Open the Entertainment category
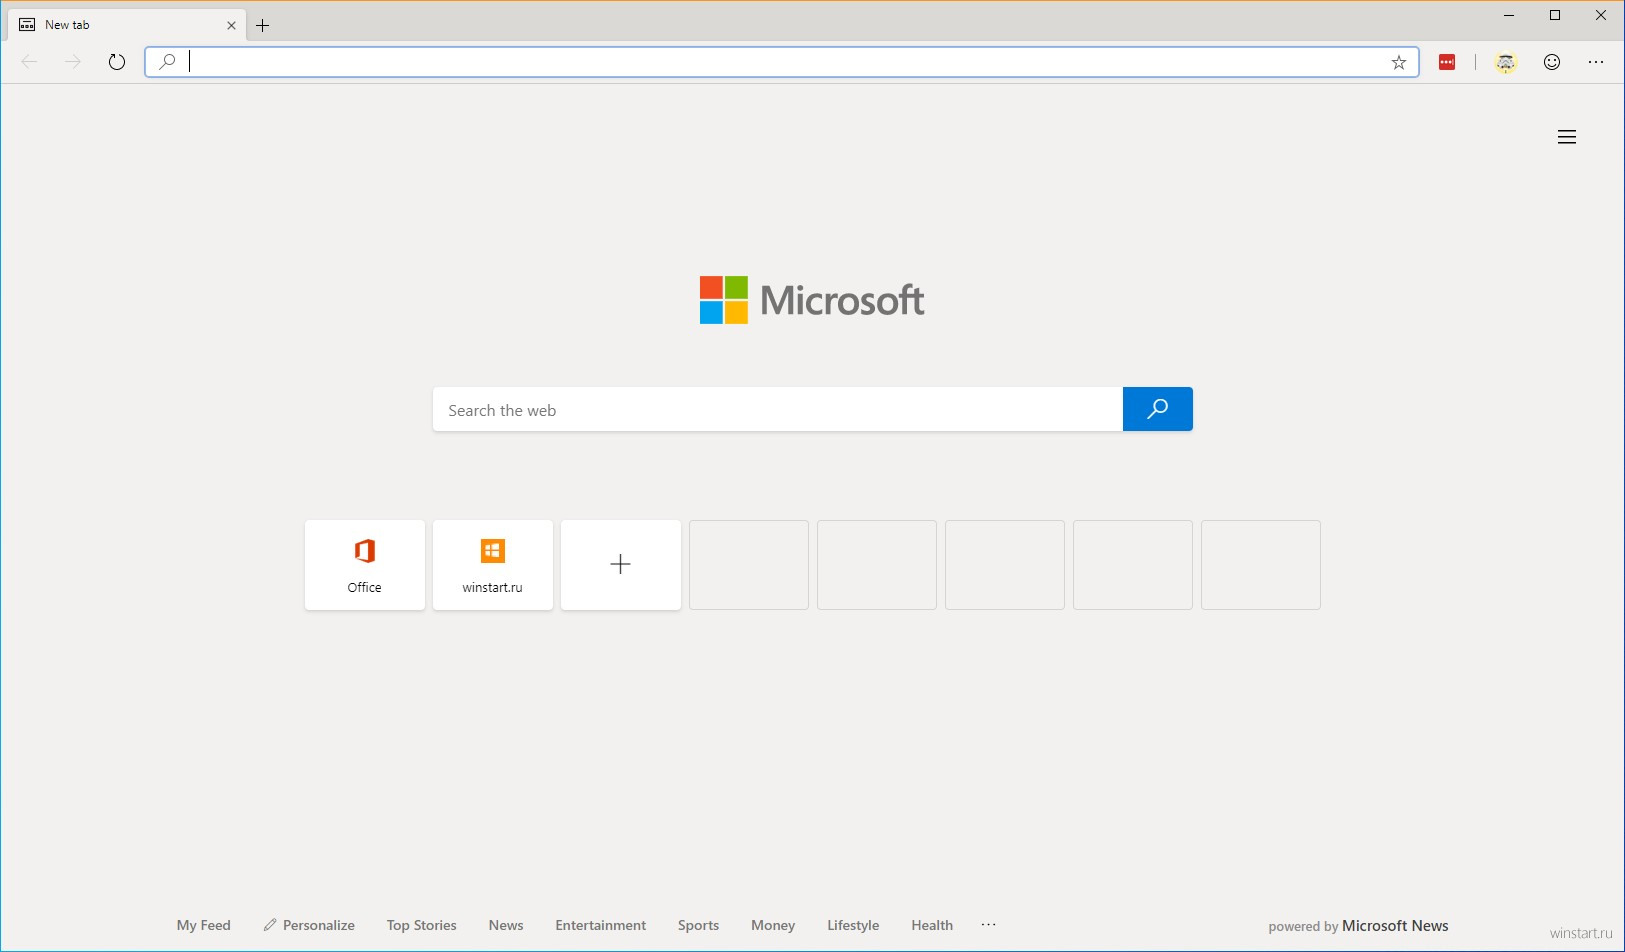This screenshot has width=1625, height=952. click(x=601, y=925)
